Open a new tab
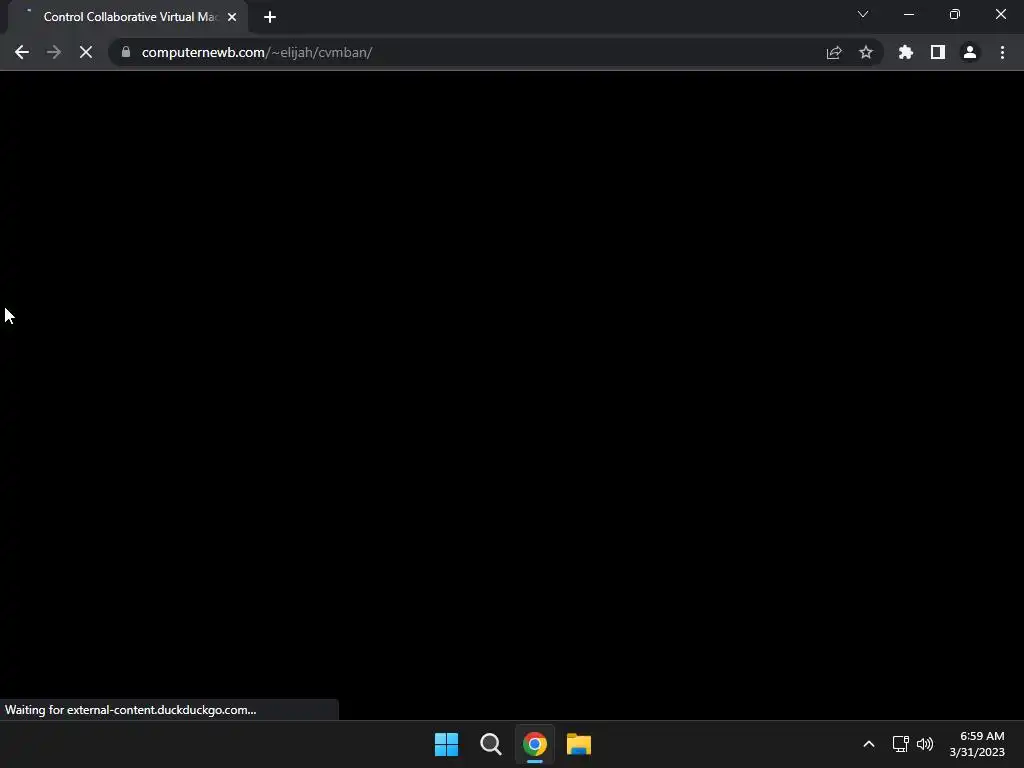Viewport: 1024px width, 768px height. pyautogui.click(x=270, y=17)
